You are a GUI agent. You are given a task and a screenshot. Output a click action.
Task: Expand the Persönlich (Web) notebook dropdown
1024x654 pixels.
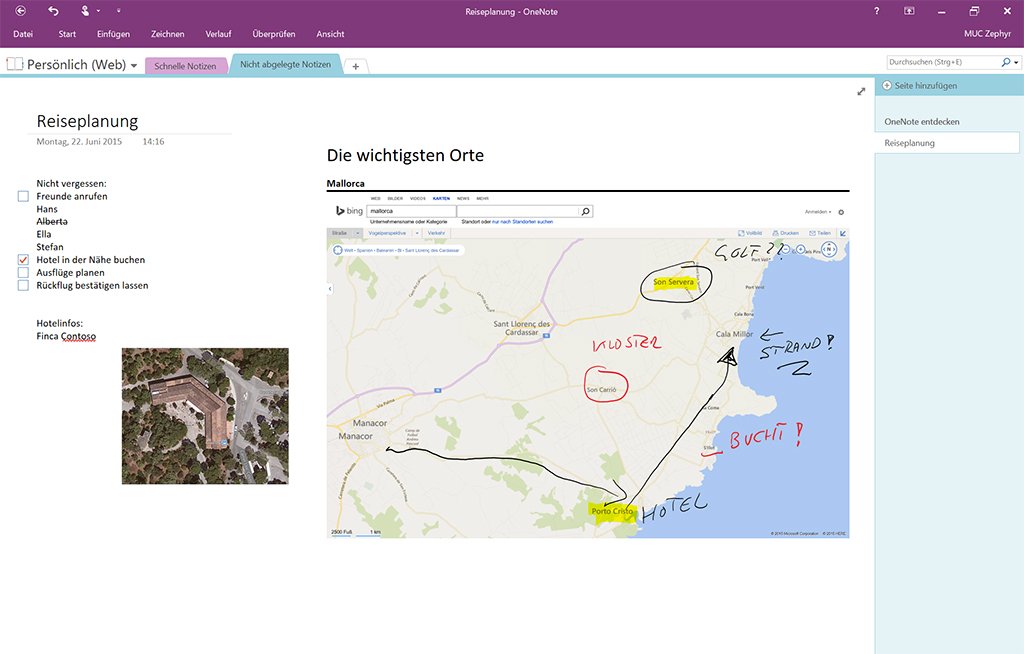click(134, 66)
